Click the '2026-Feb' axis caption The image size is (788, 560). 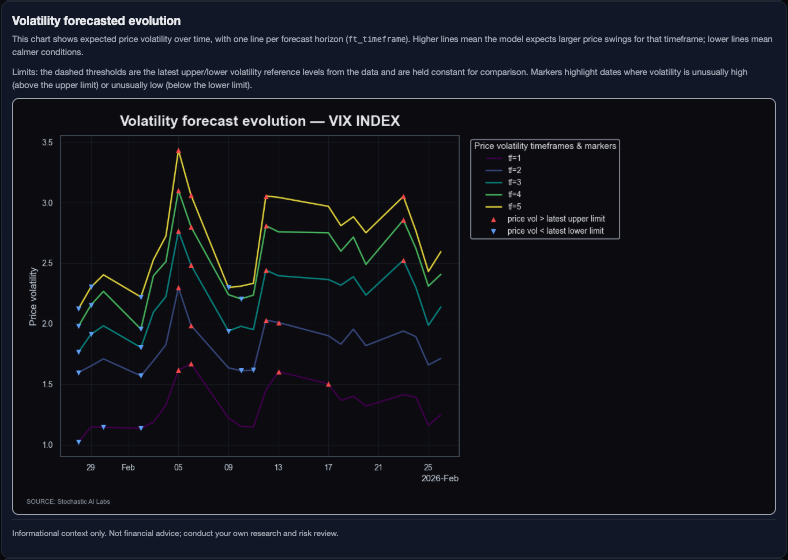(440, 479)
